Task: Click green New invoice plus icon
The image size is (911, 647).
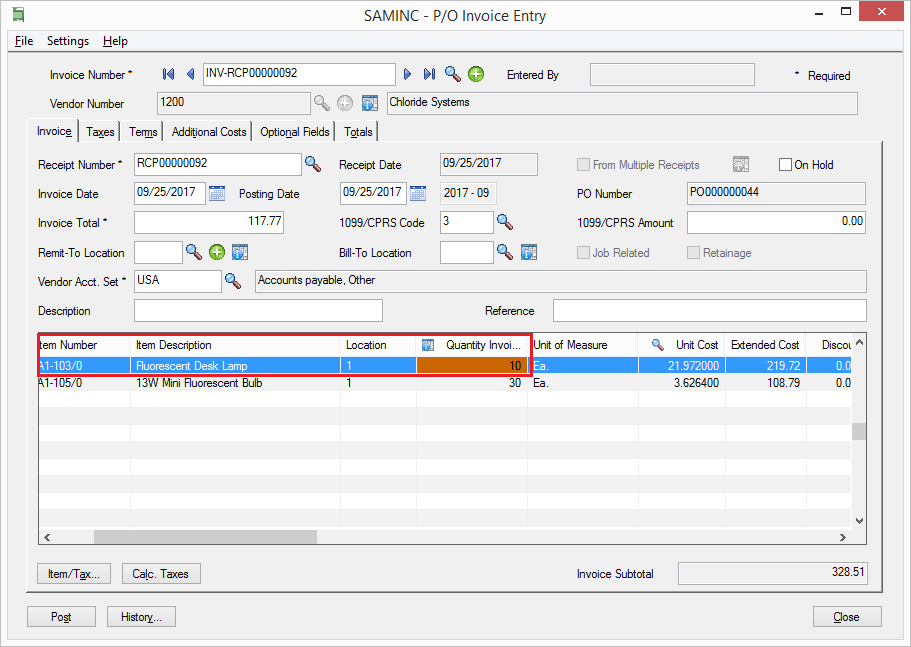Action: (x=476, y=74)
